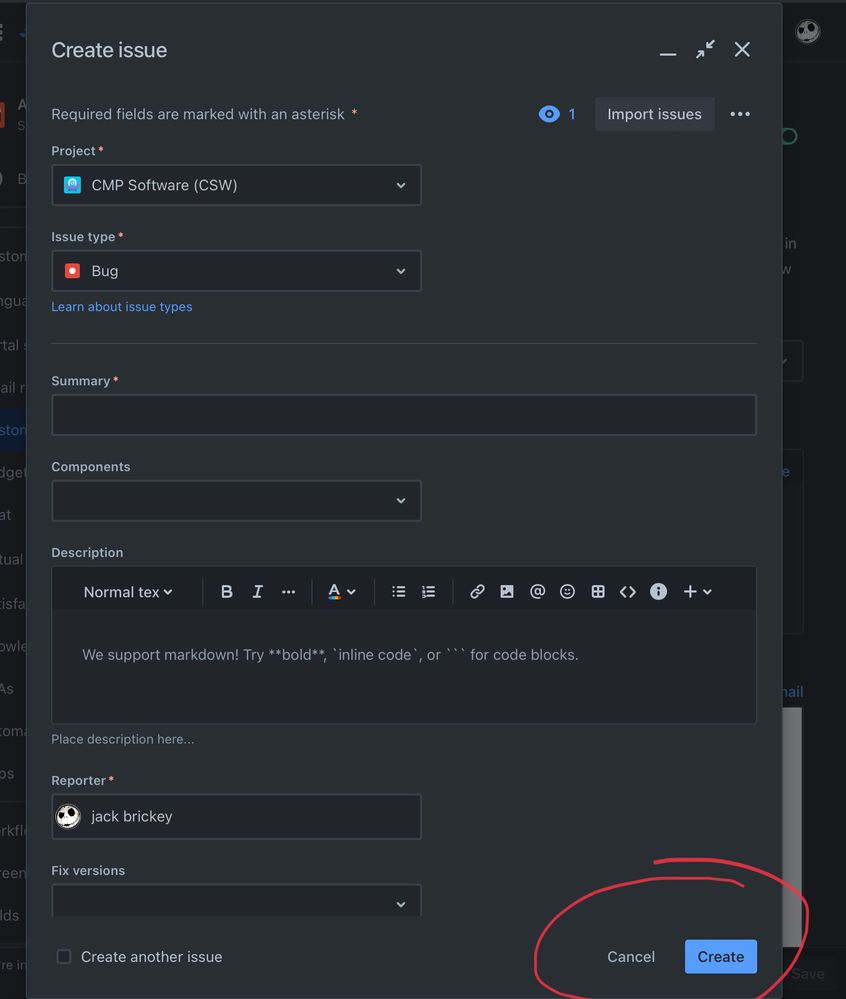This screenshot has width=846, height=999.
Task: Toggle bold formatting in description toolbar
Action: pyautogui.click(x=226, y=592)
